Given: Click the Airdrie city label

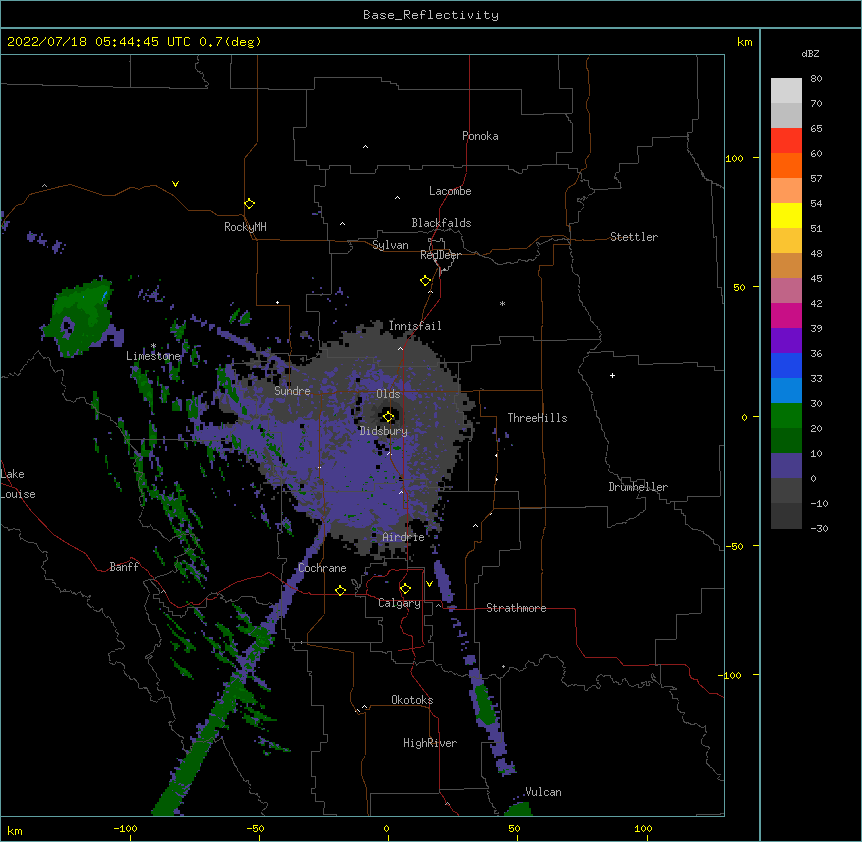Looking at the screenshot, I should [404, 537].
